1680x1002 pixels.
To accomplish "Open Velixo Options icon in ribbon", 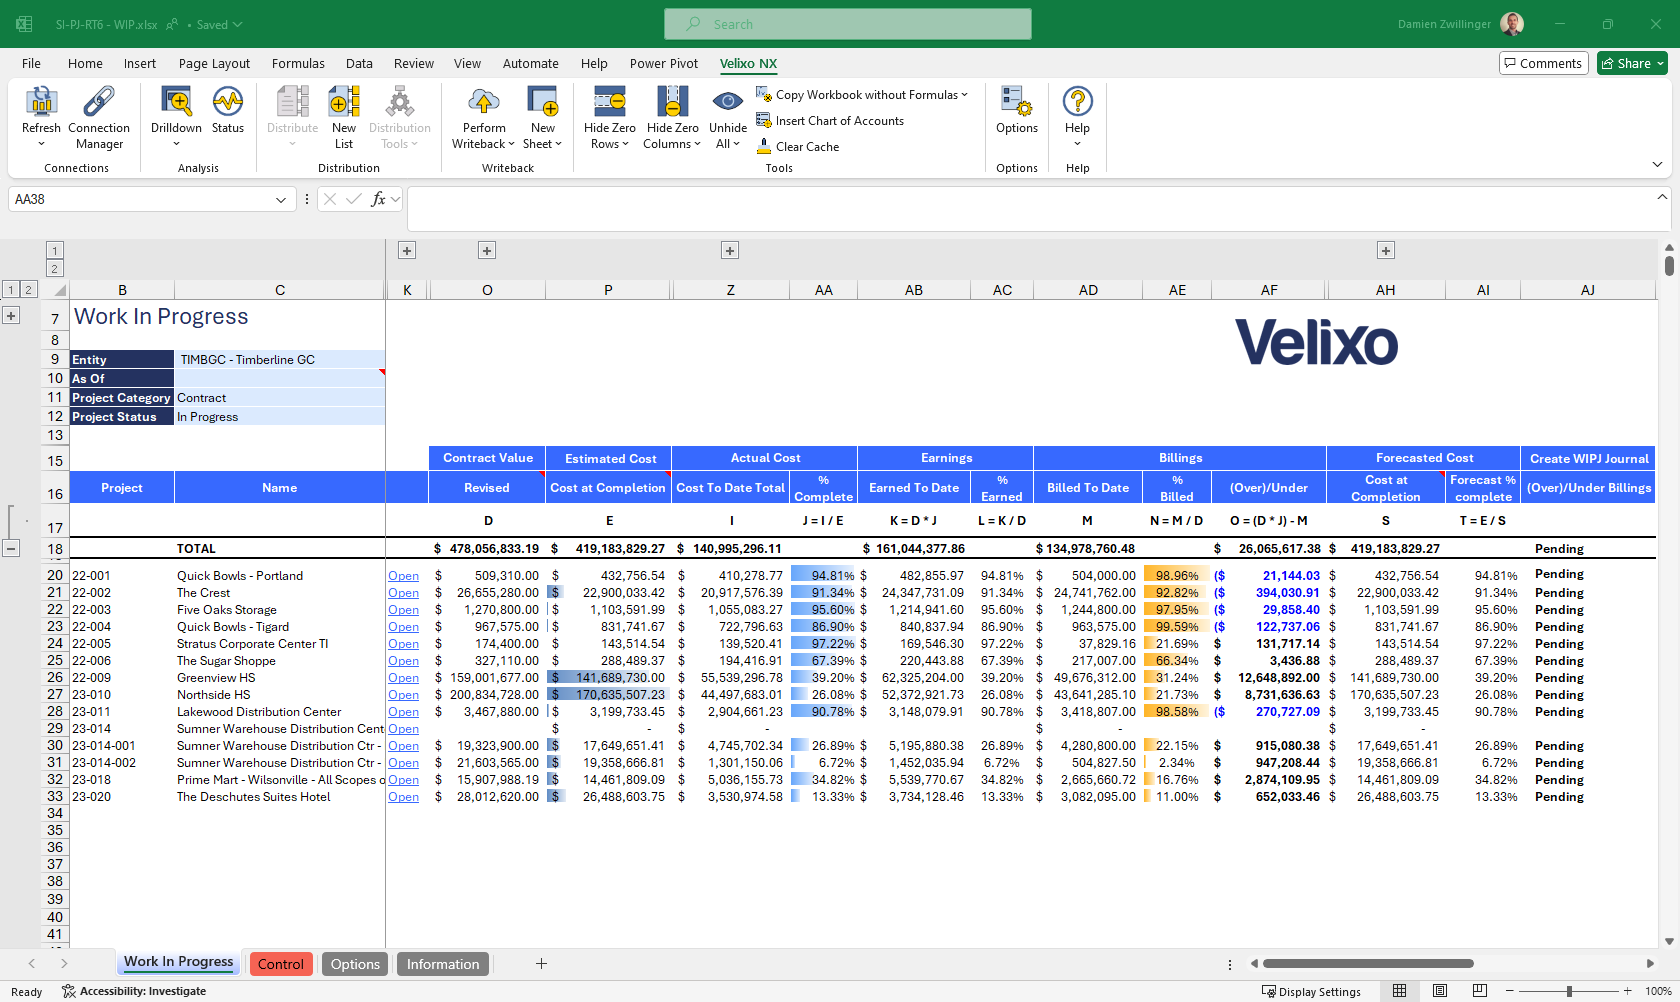I will pyautogui.click(x=1017, y=102).
